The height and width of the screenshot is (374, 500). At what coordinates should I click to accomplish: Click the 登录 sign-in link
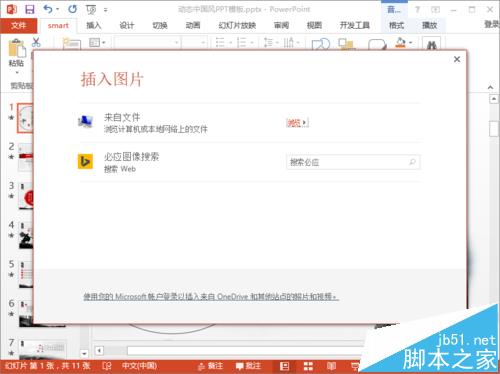point(492,24)
